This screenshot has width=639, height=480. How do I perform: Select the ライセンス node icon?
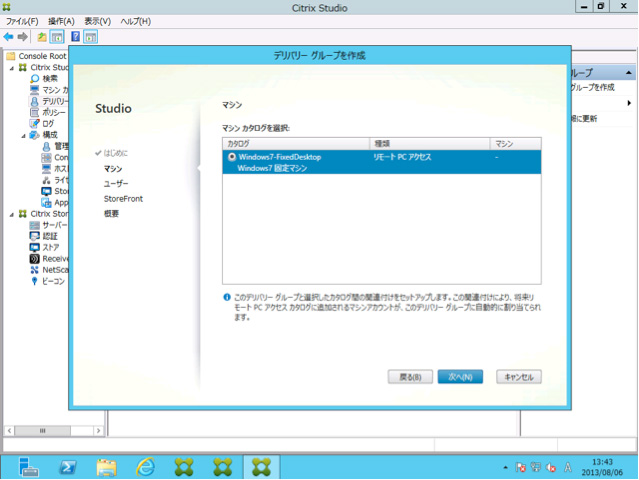coord(46,180)
